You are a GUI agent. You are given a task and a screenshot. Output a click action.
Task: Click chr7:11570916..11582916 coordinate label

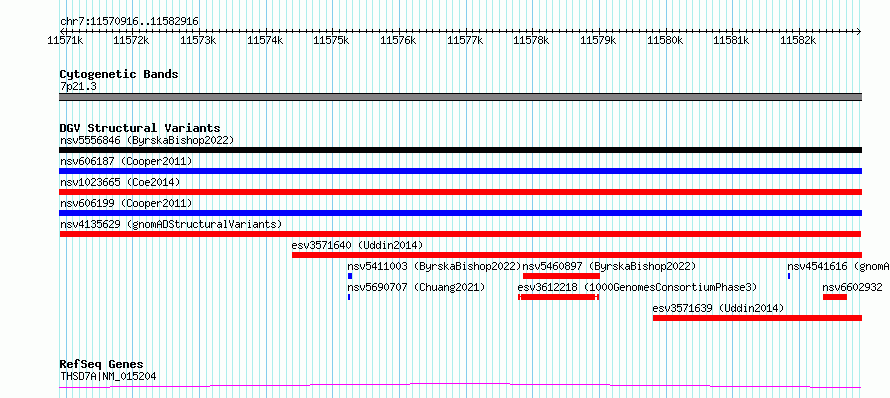(x=129, y=22)
